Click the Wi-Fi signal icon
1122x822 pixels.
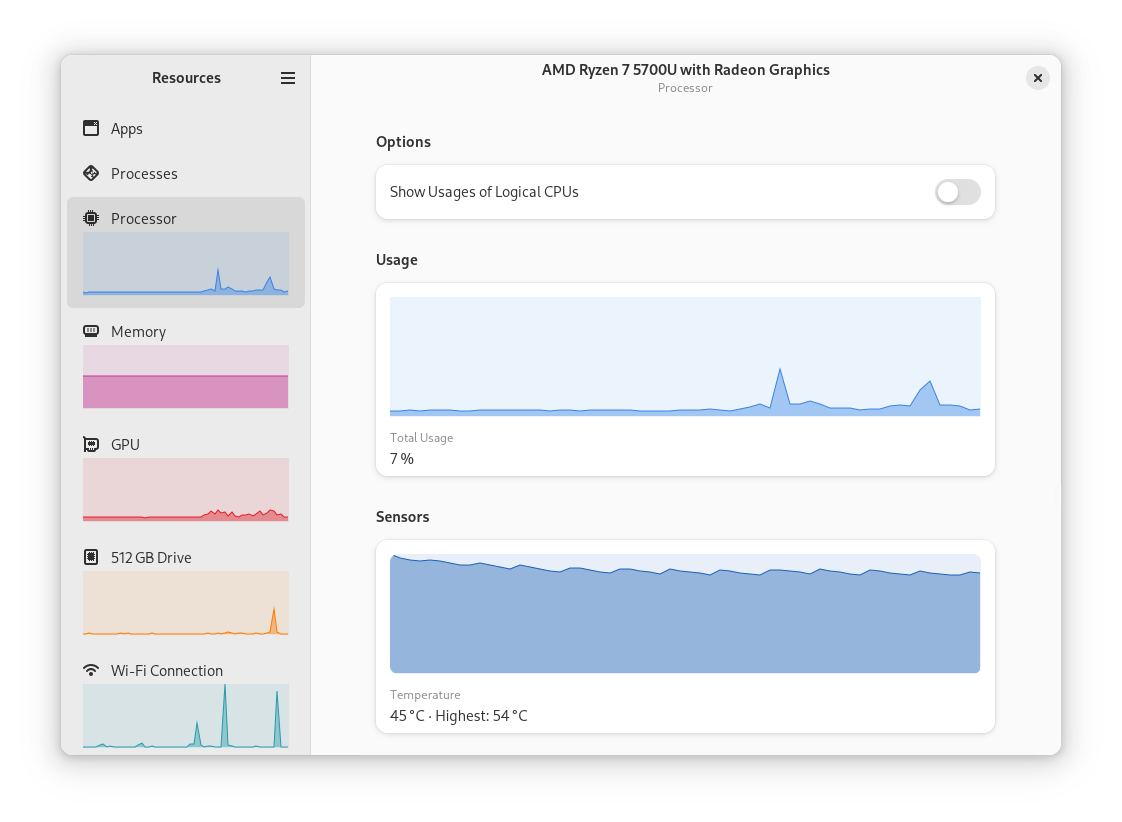(91, 670)
